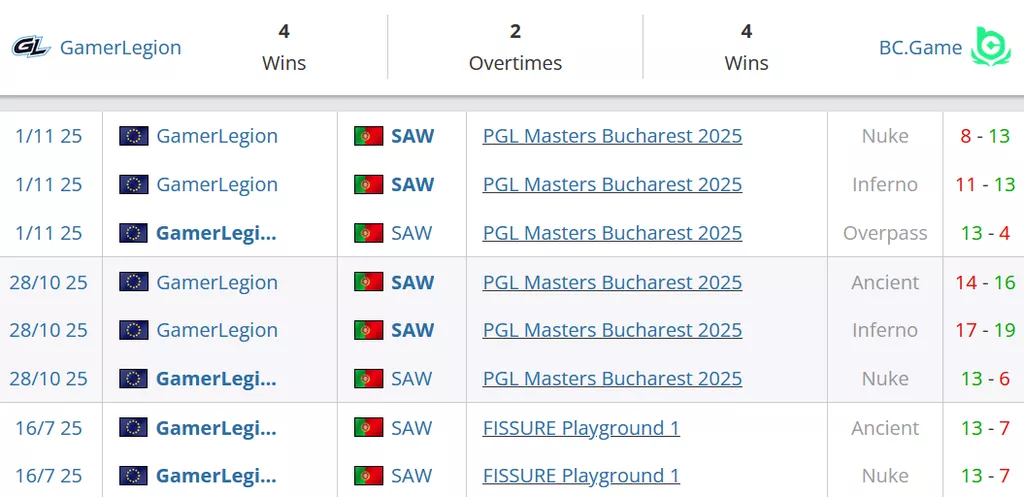This screenshot has height=497, width=1024.
Task: Open the BC.Game team page link
Action: [x=920, y=47]
